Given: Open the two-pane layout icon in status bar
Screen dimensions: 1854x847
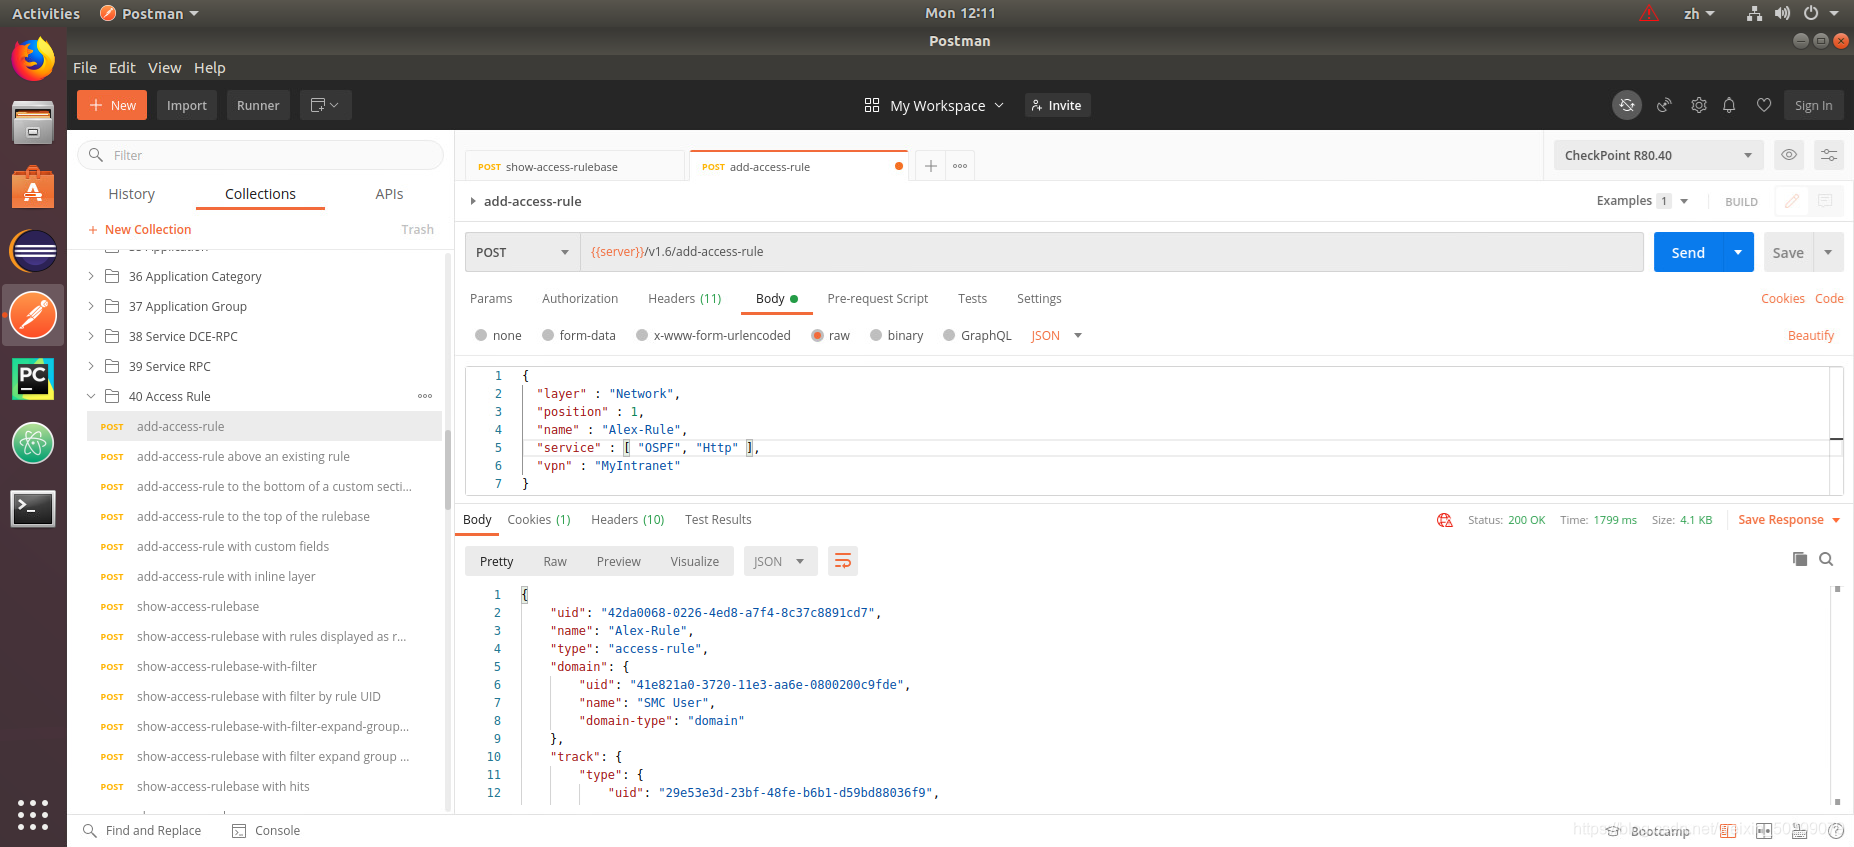Looking at the screenshot, I should click(1764, 831).
